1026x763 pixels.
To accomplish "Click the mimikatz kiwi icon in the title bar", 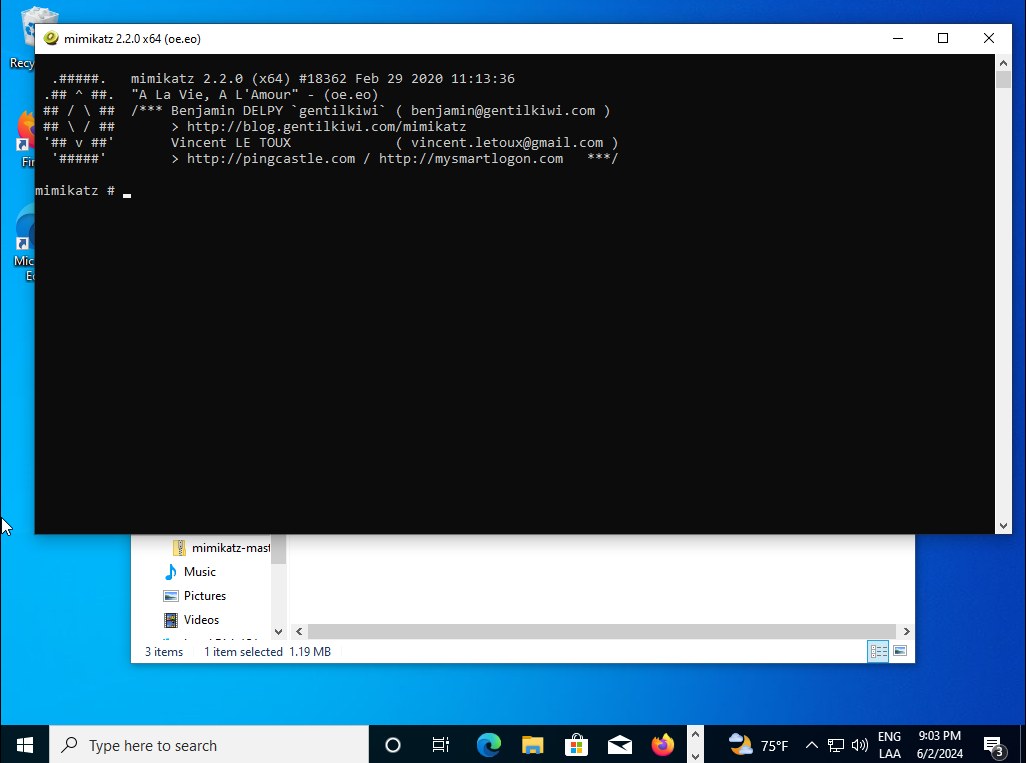I will (x=49, y=37).
